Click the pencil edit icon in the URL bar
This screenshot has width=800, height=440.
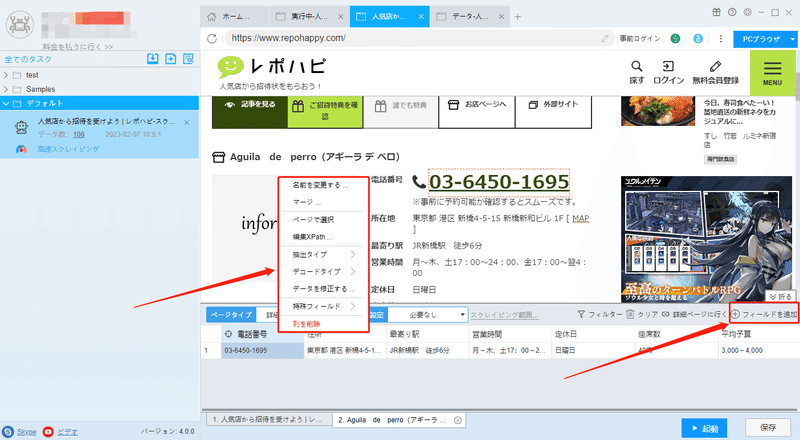605,38
